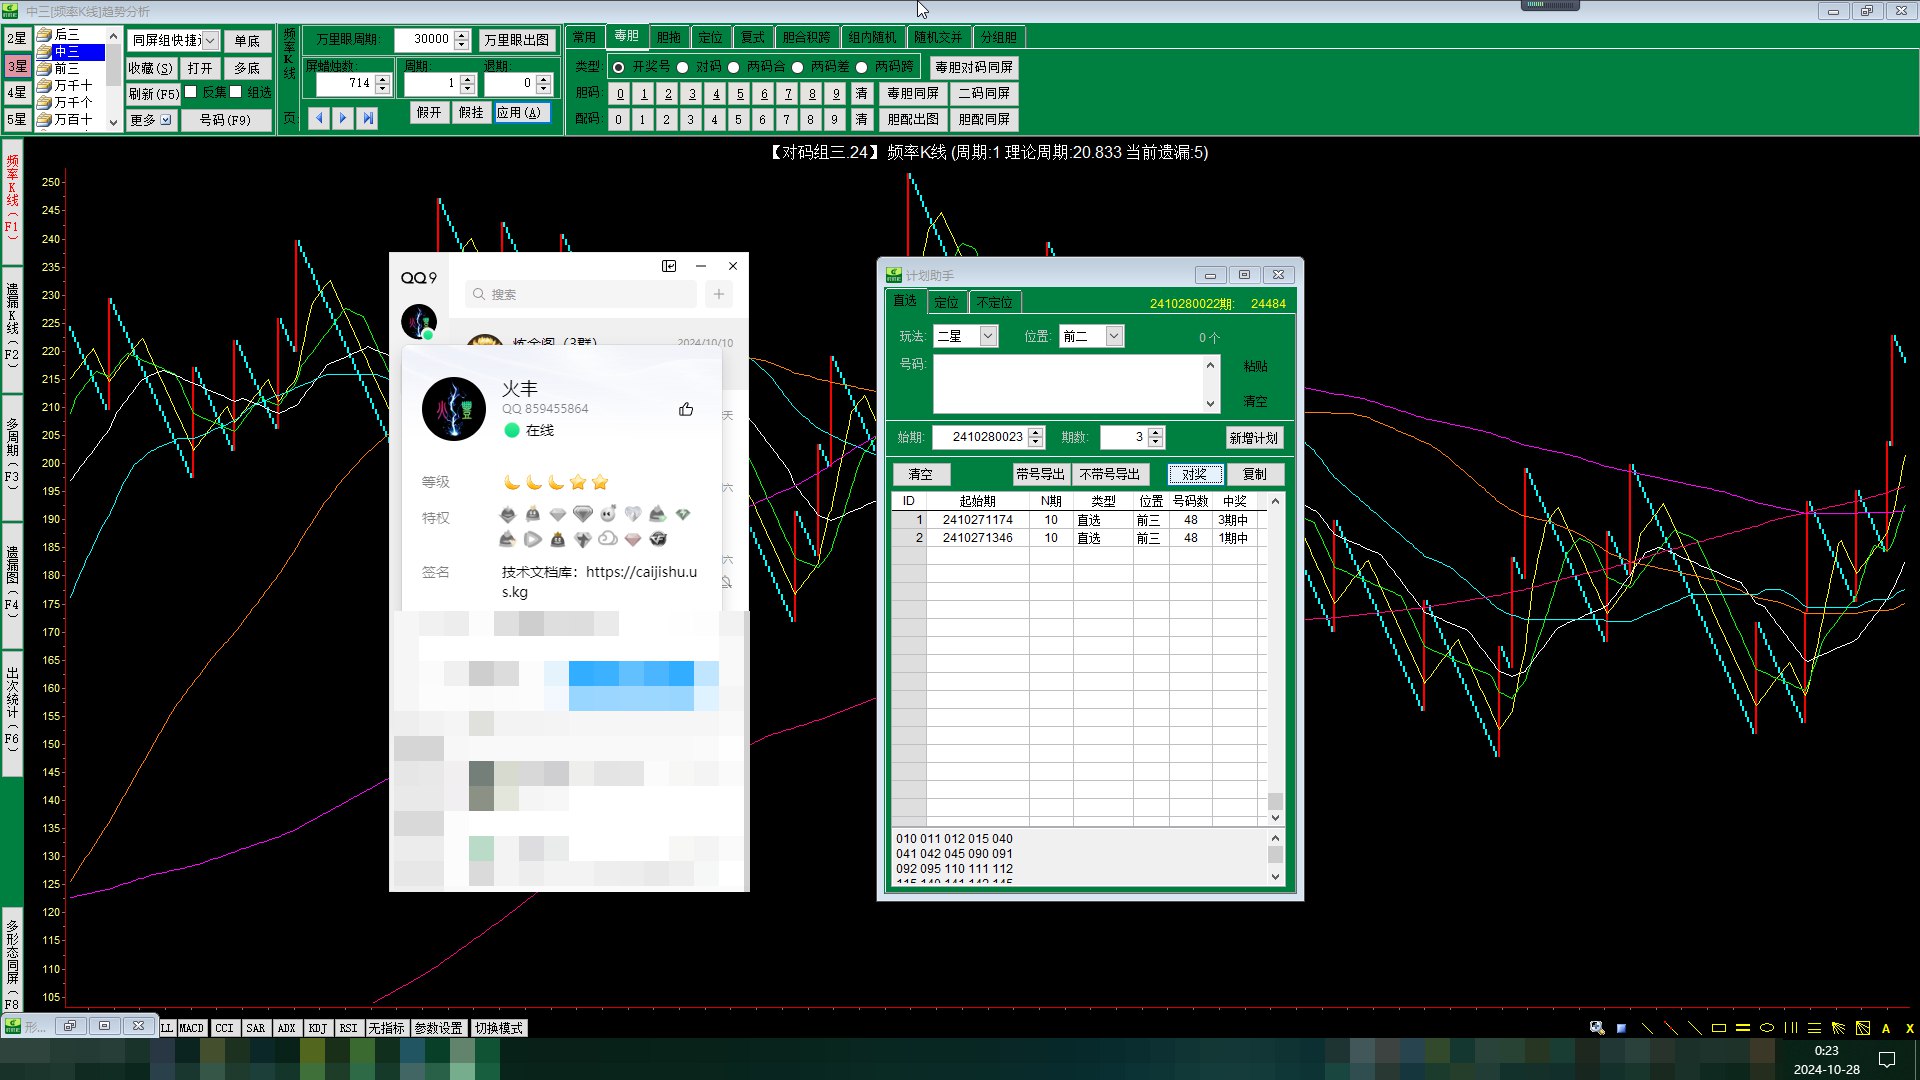Toggle the 4星 star button
Screen dimensions: 1920x1080
click(x=17, y=93)
